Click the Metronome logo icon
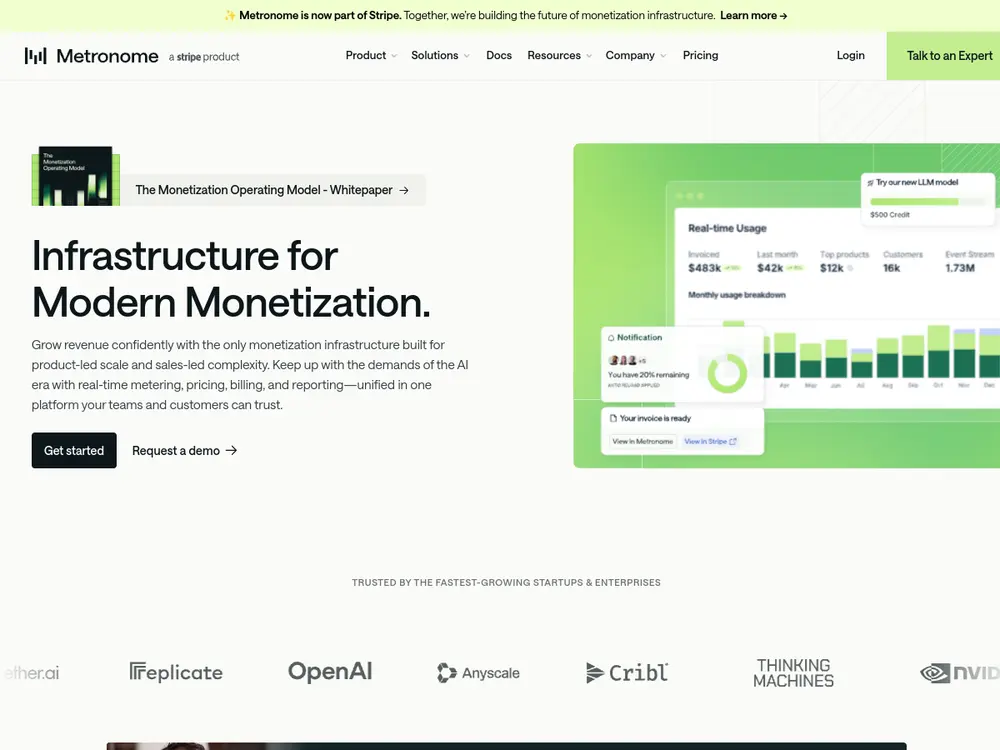 pyautogui.click(x=36, y=56)
